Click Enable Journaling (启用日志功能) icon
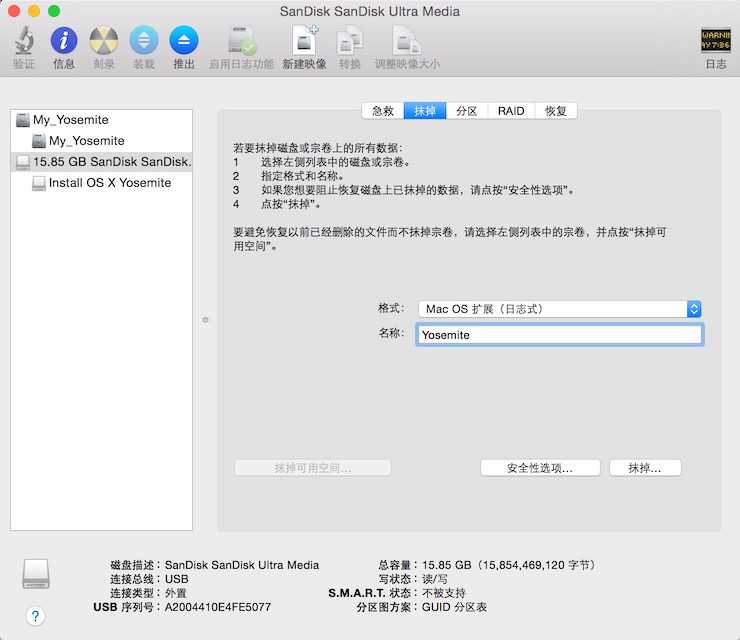 (x=242, y=41)
